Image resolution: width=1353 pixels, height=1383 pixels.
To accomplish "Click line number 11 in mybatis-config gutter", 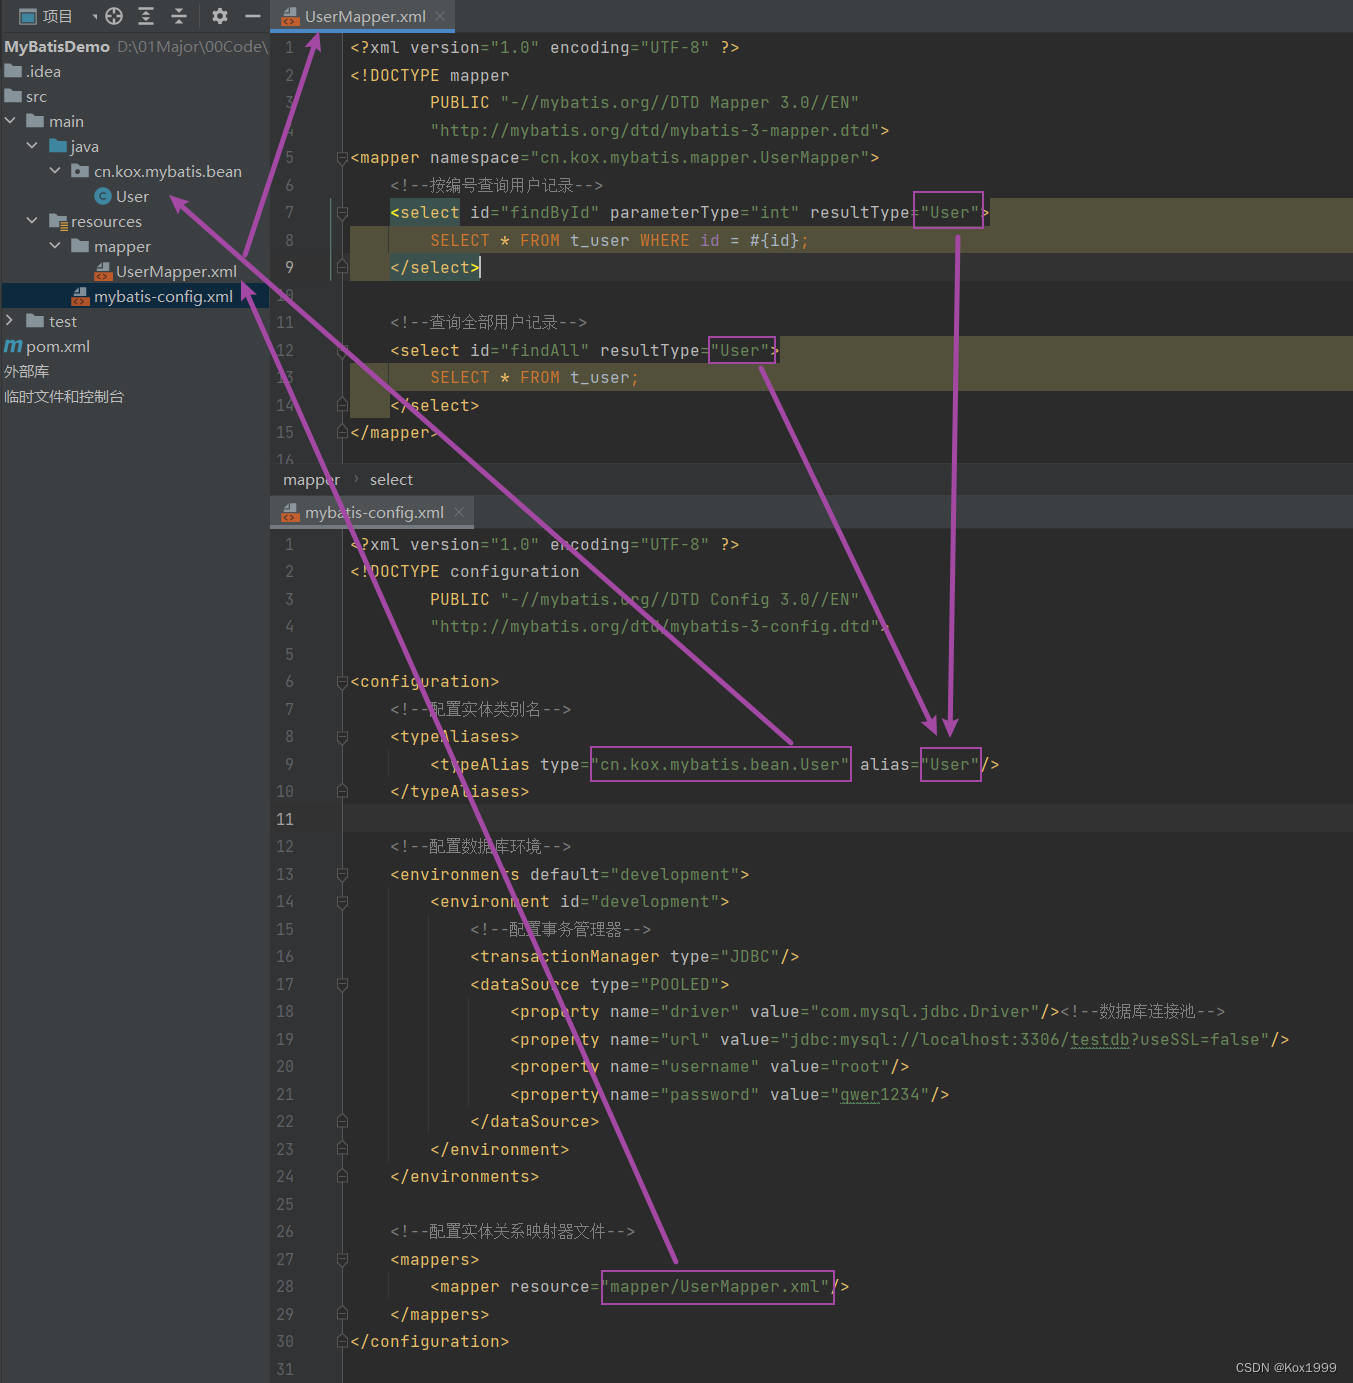I will point(285,820).
